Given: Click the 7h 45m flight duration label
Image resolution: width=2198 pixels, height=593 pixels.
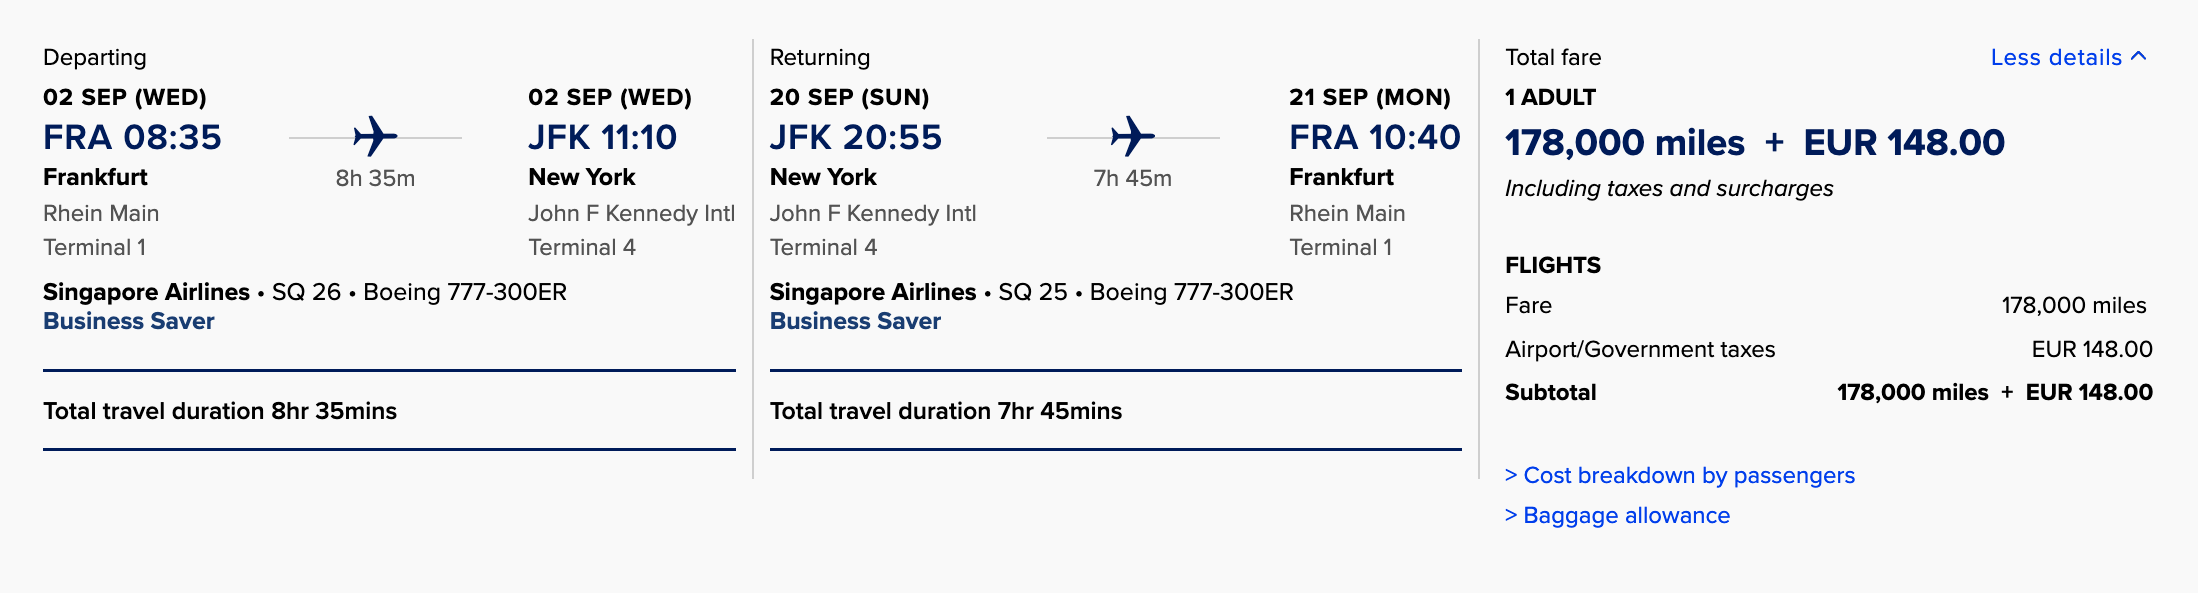Looking at the screenshot, I should [x=1132, y=178].
